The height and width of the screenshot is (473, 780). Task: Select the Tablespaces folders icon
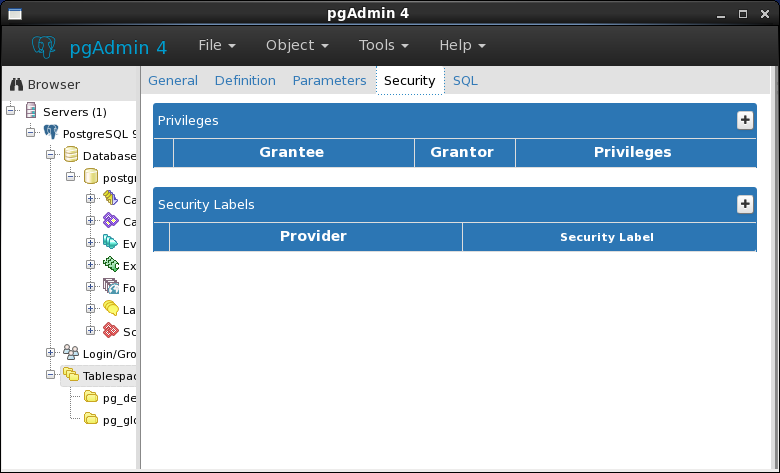(71, 375)
